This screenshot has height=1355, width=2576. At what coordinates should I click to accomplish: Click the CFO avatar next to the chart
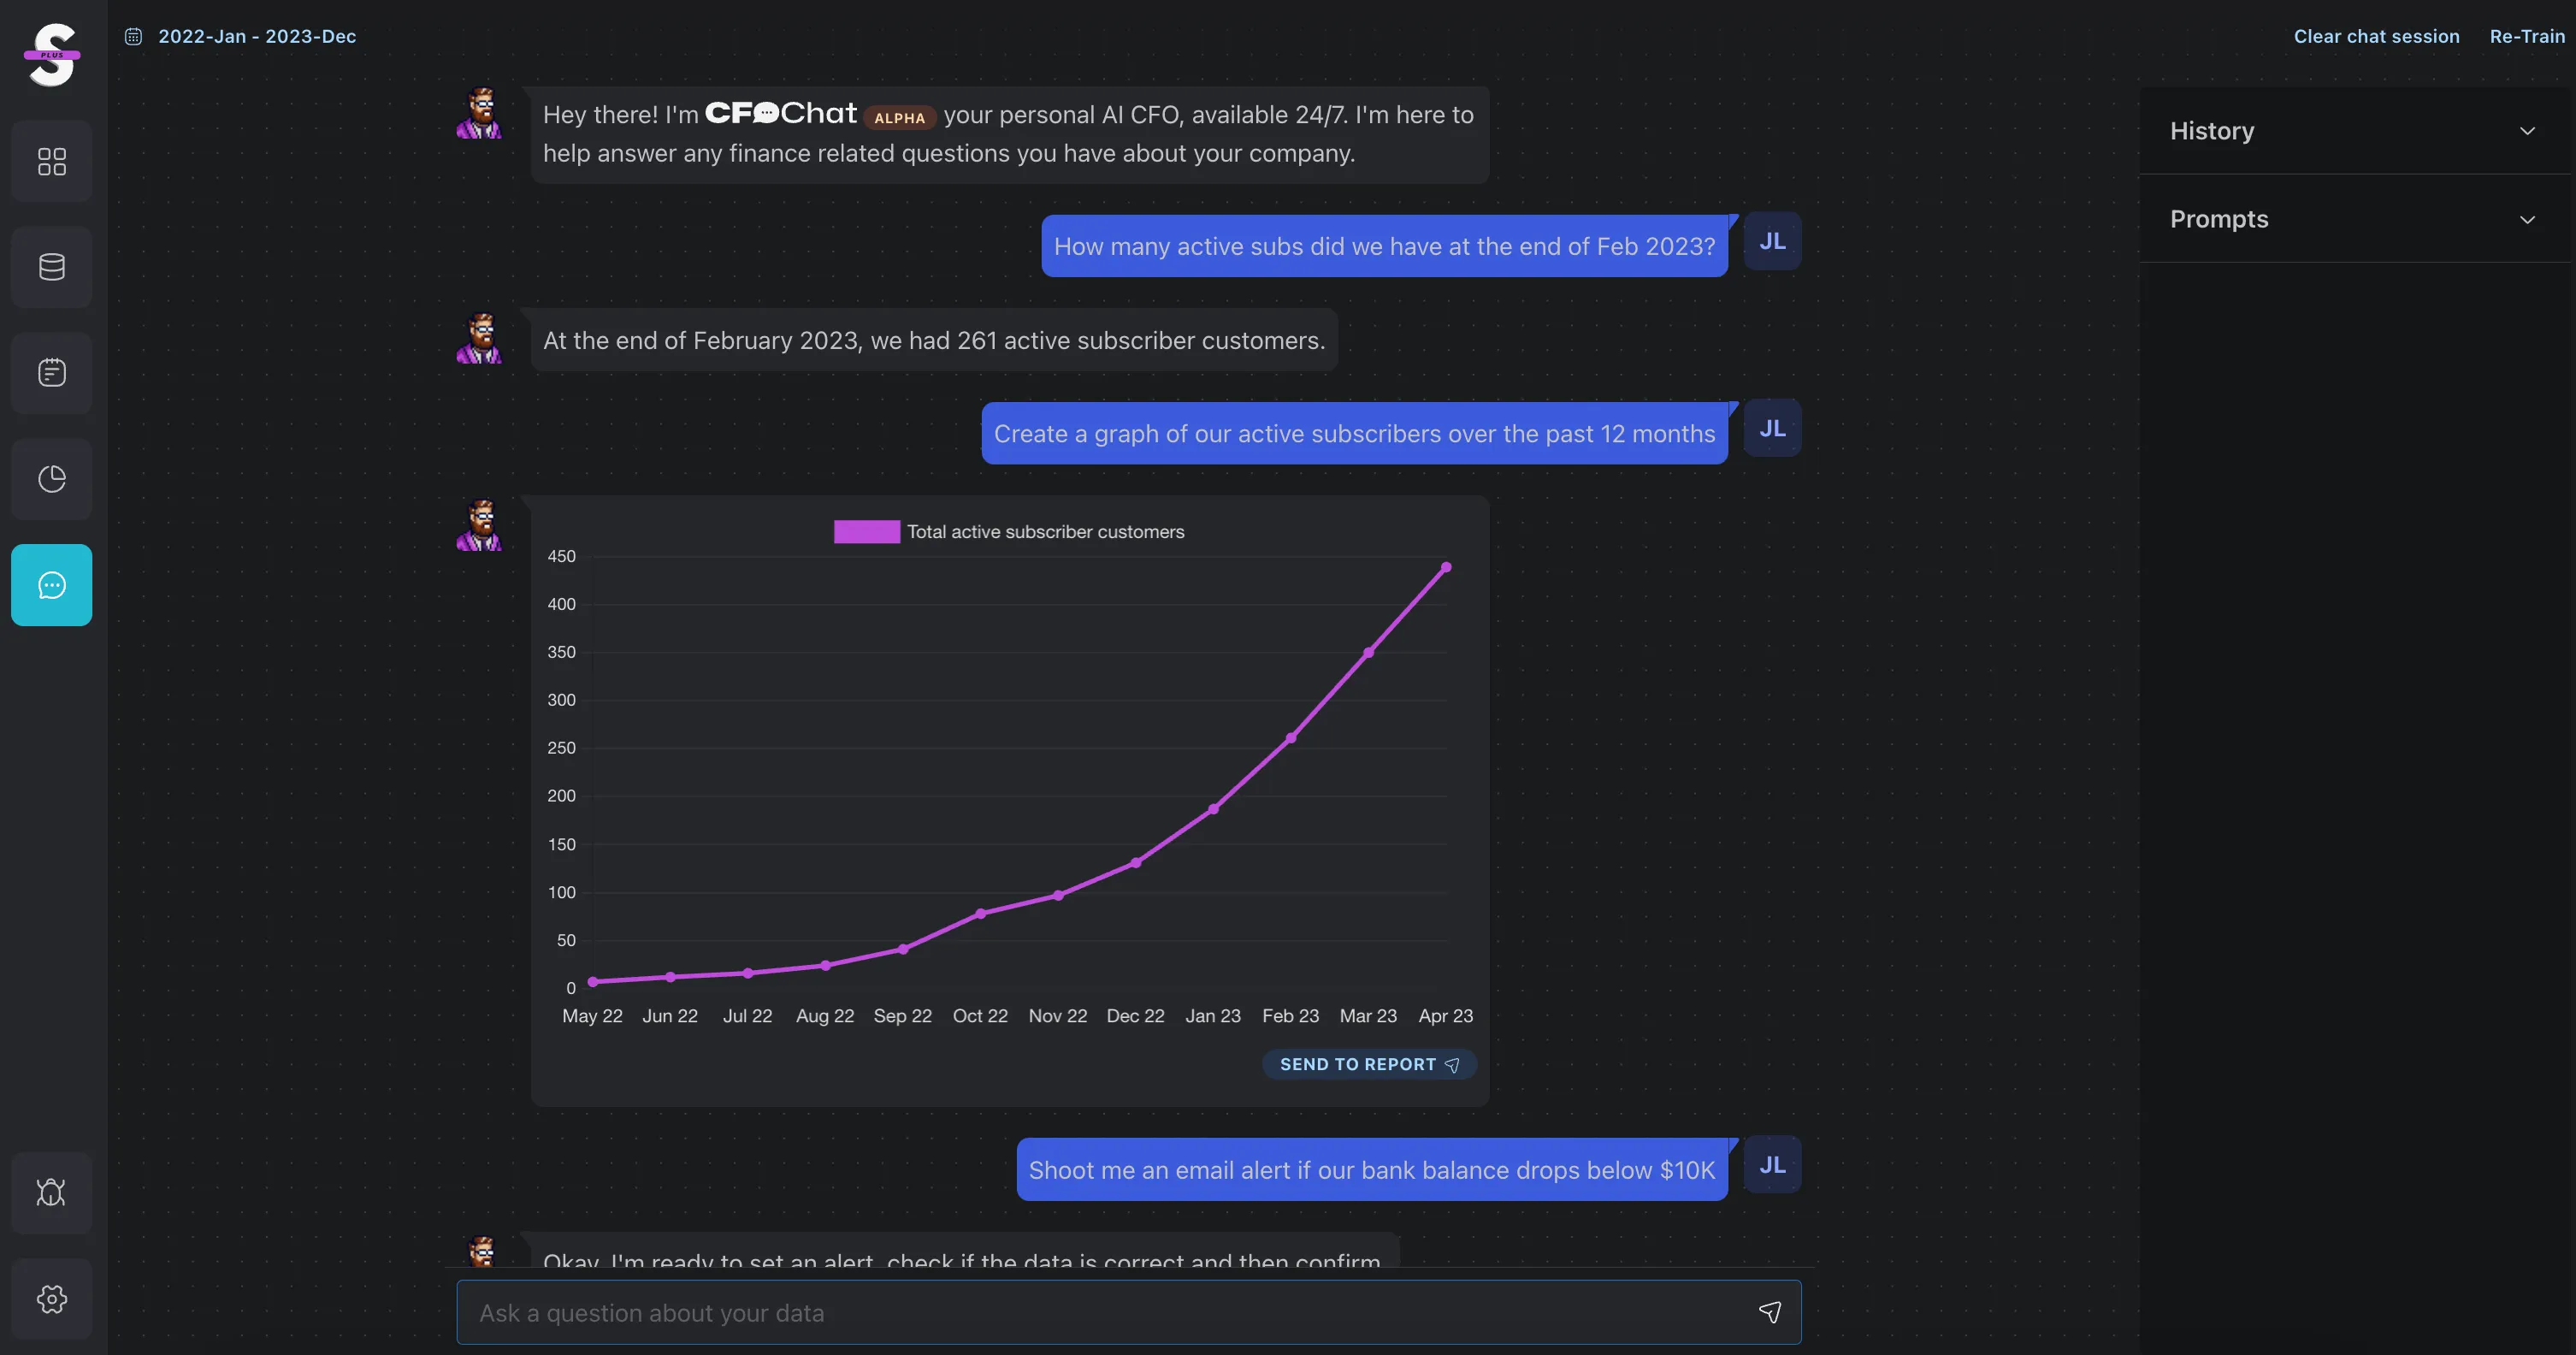(480, 524)
